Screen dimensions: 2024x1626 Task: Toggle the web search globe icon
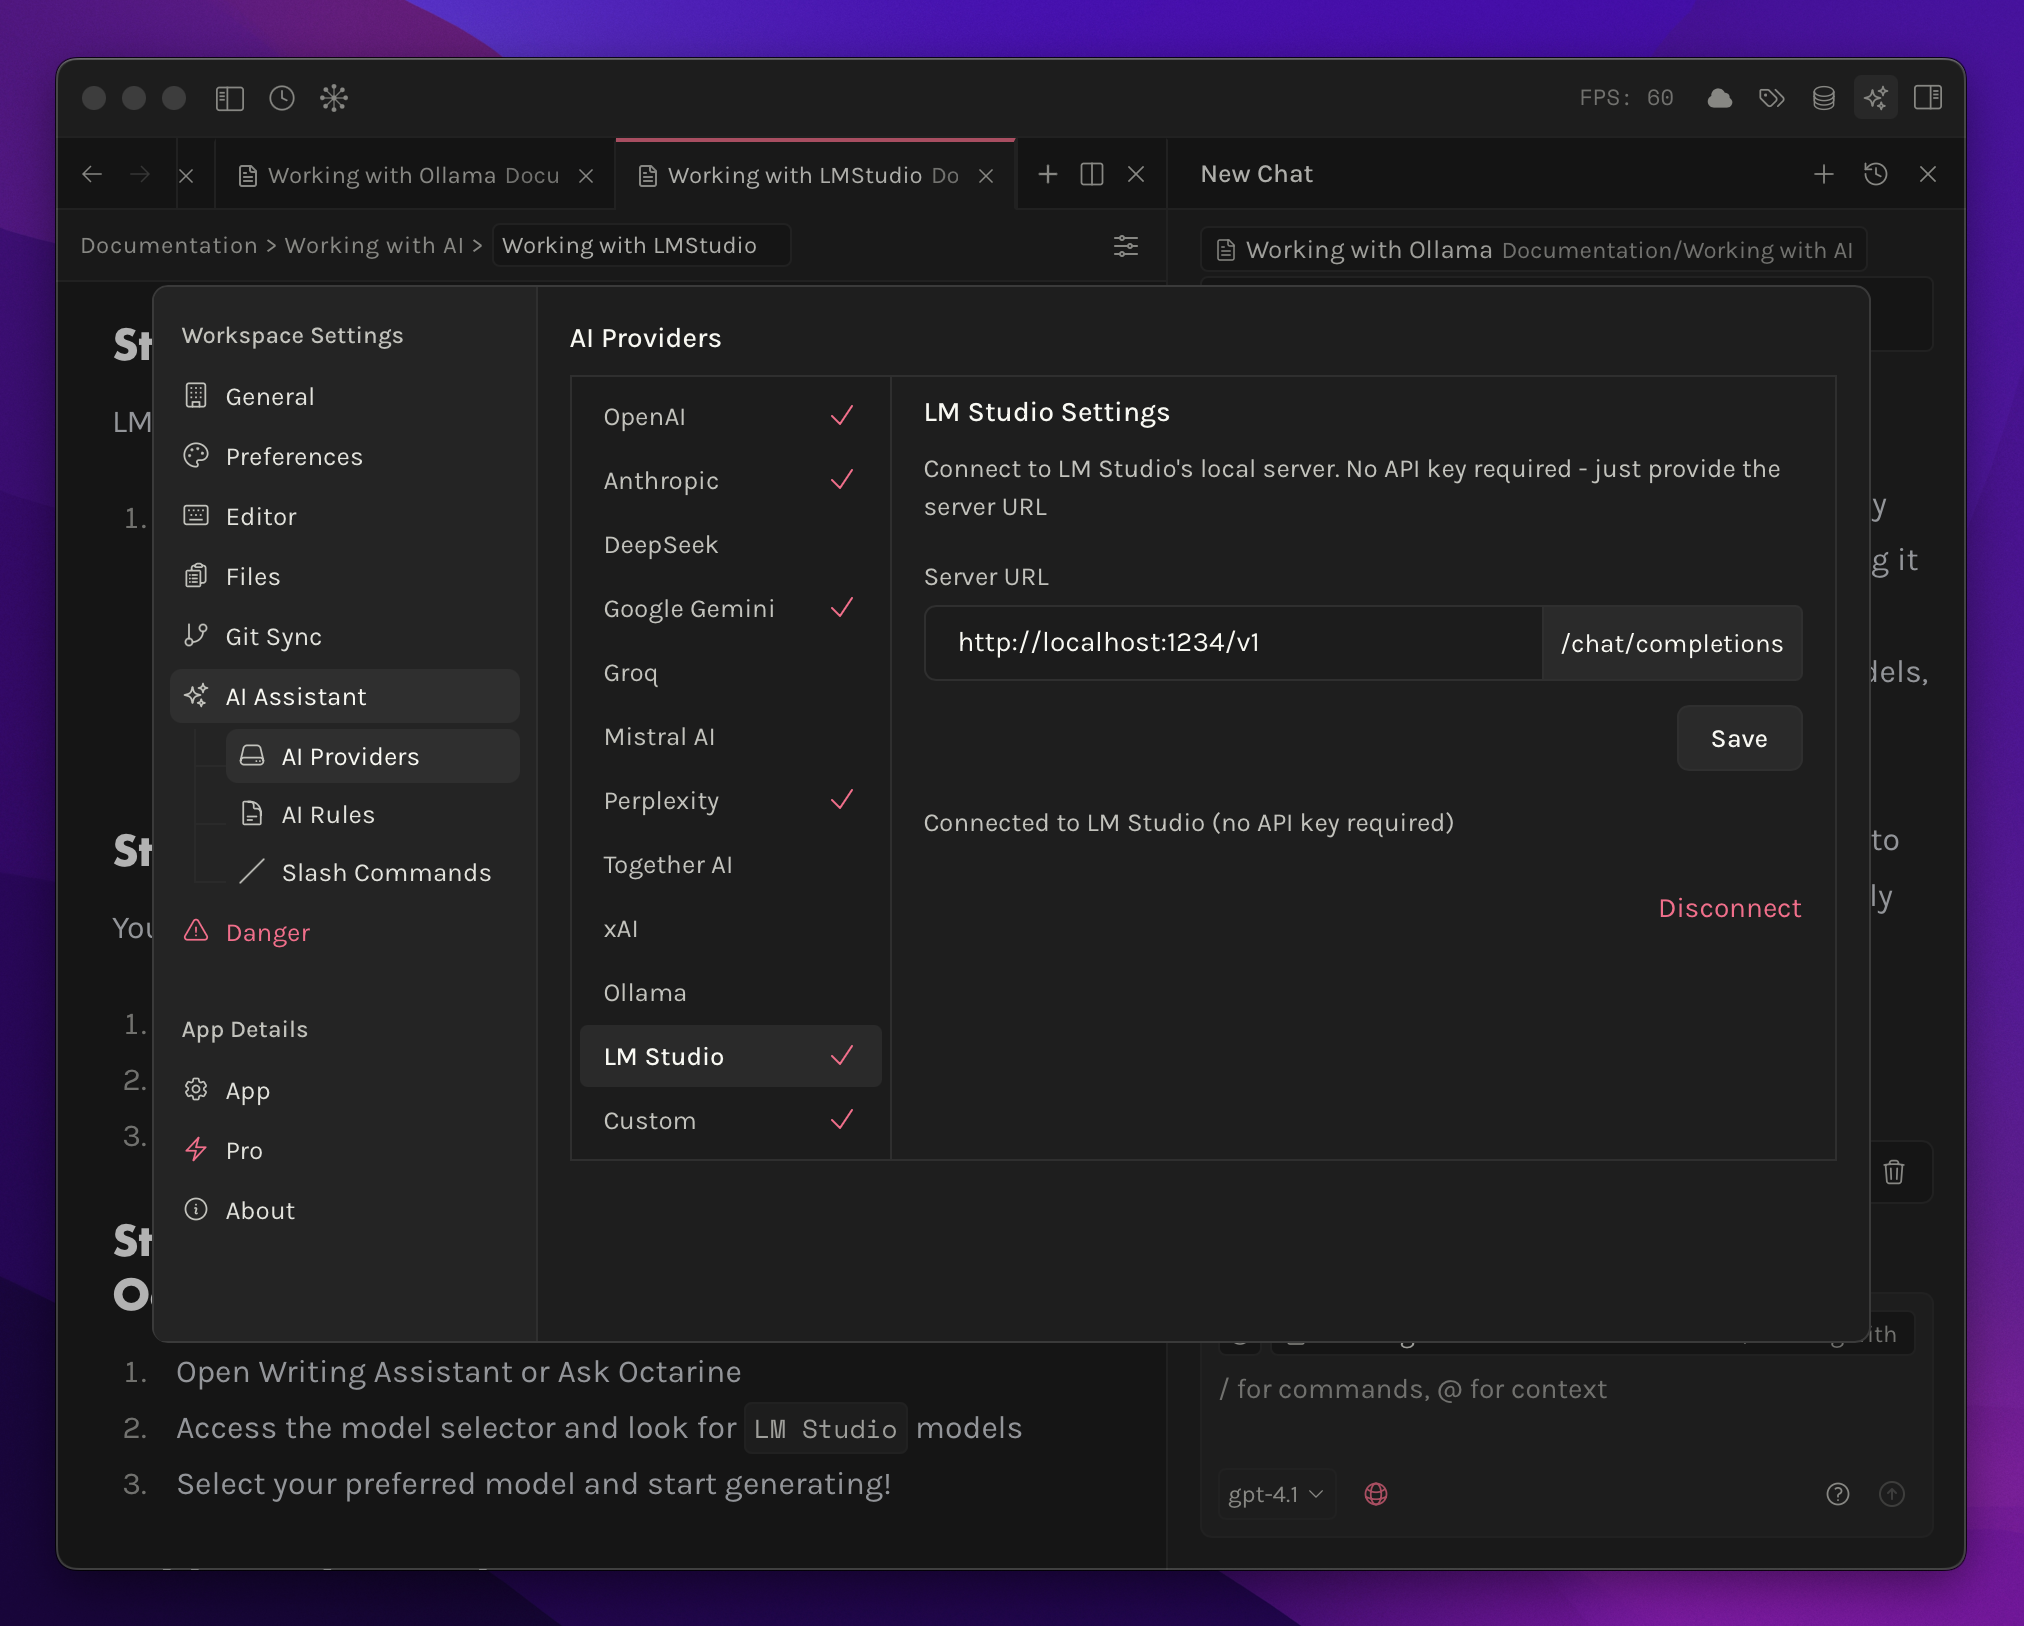[1376, 1494]
